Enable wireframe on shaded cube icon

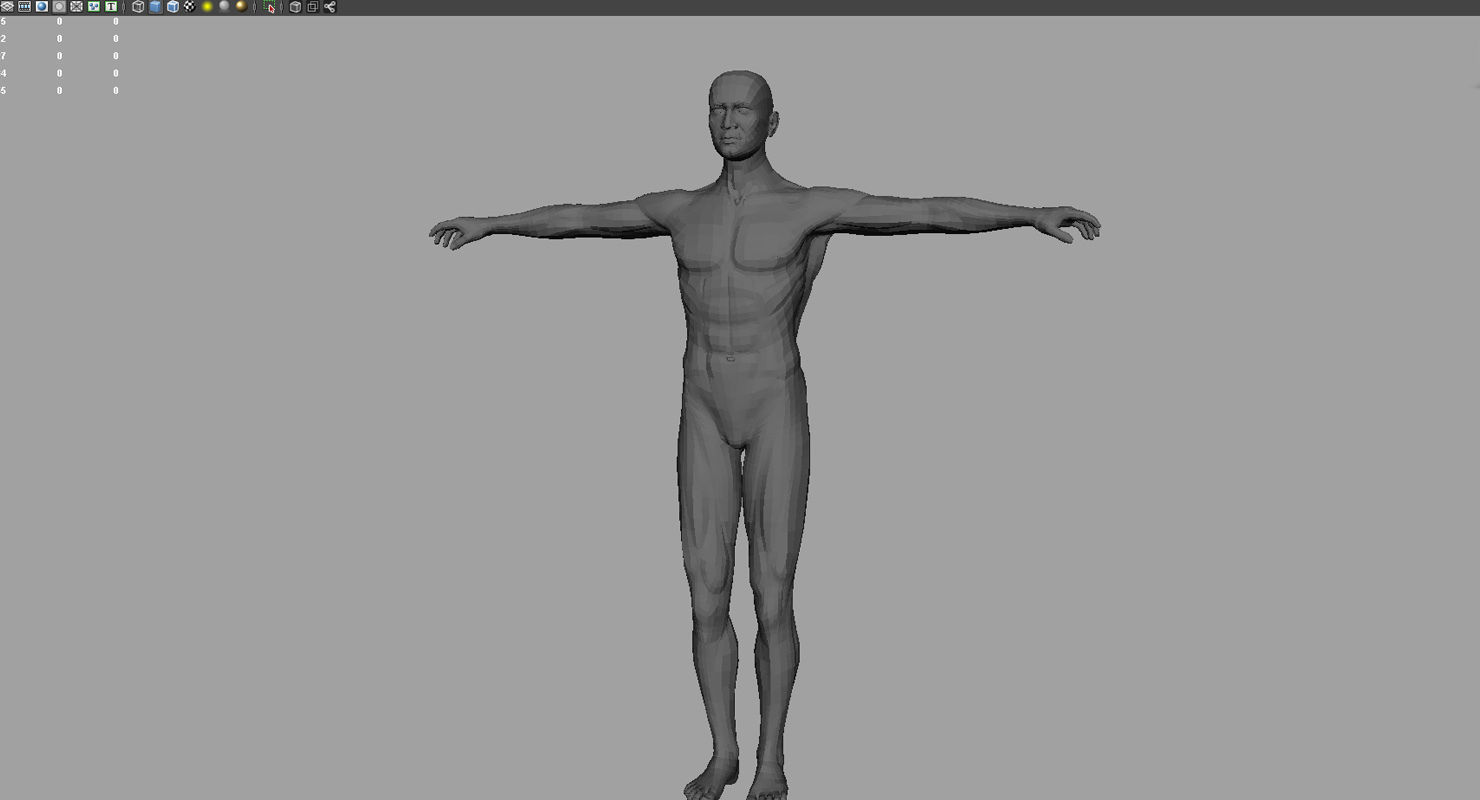pyautogui.click(x=173, y=7)
